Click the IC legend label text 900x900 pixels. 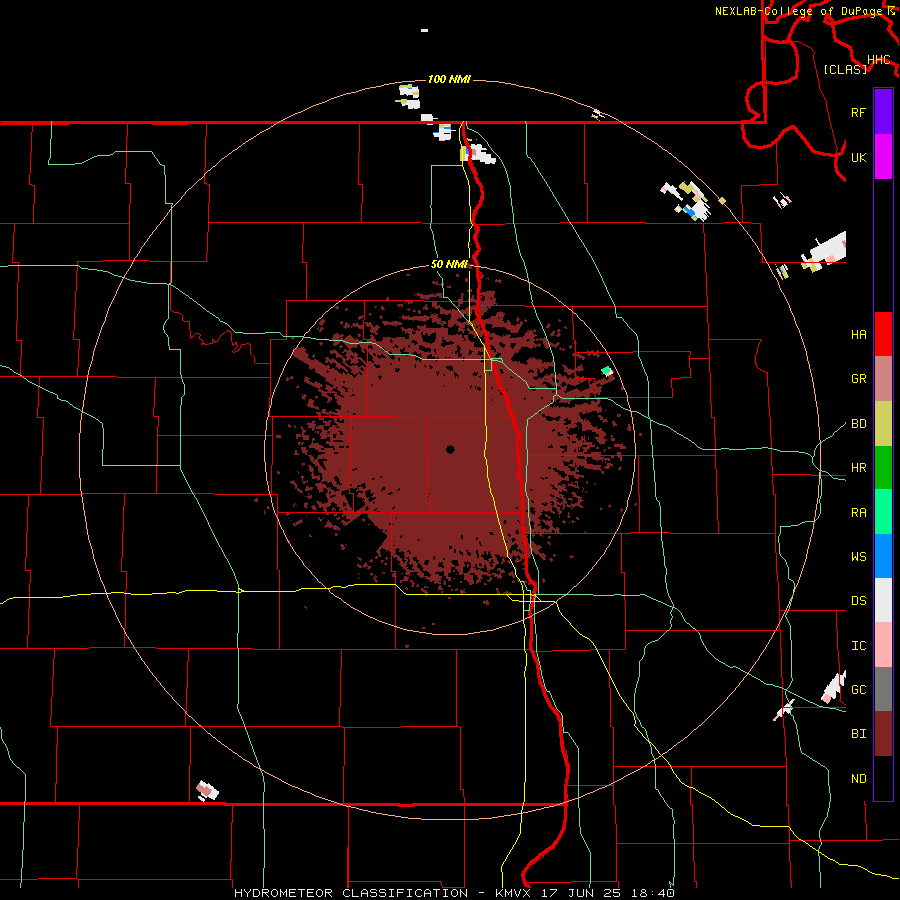point(858,646)
